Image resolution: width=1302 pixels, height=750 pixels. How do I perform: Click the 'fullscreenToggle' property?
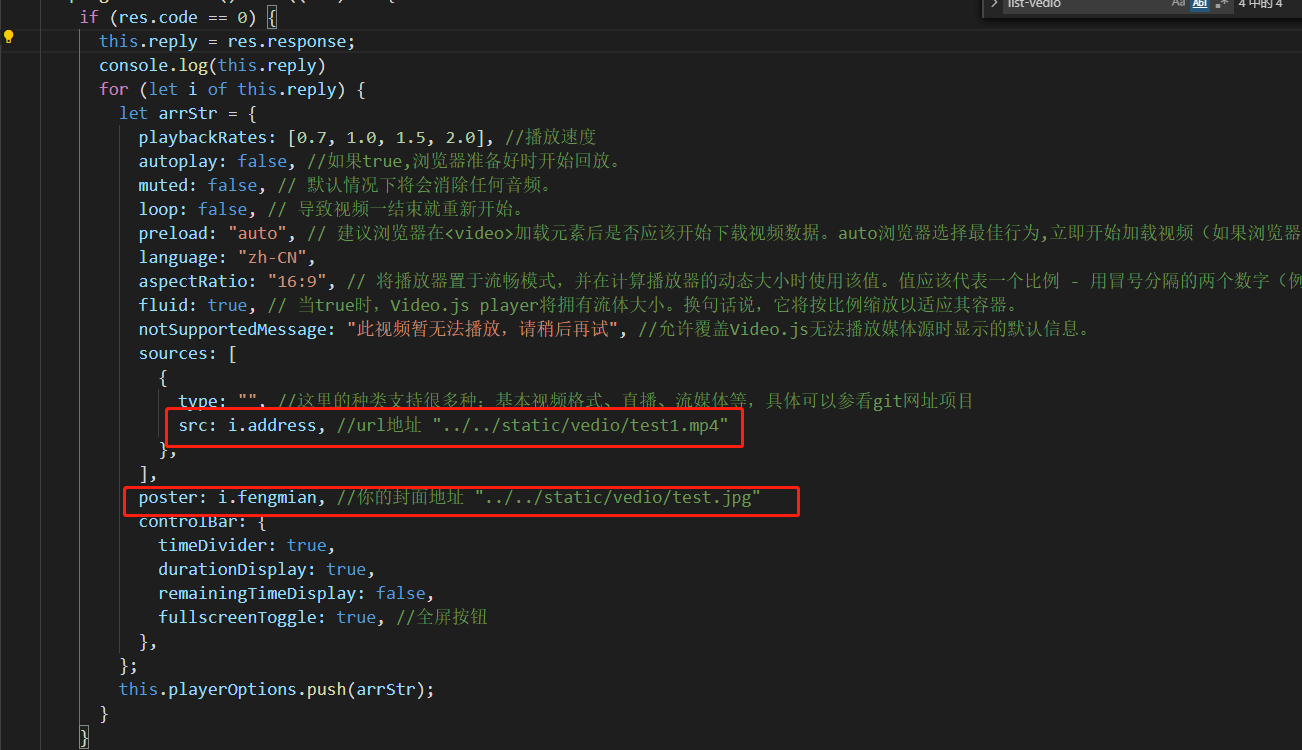point(237,617)
